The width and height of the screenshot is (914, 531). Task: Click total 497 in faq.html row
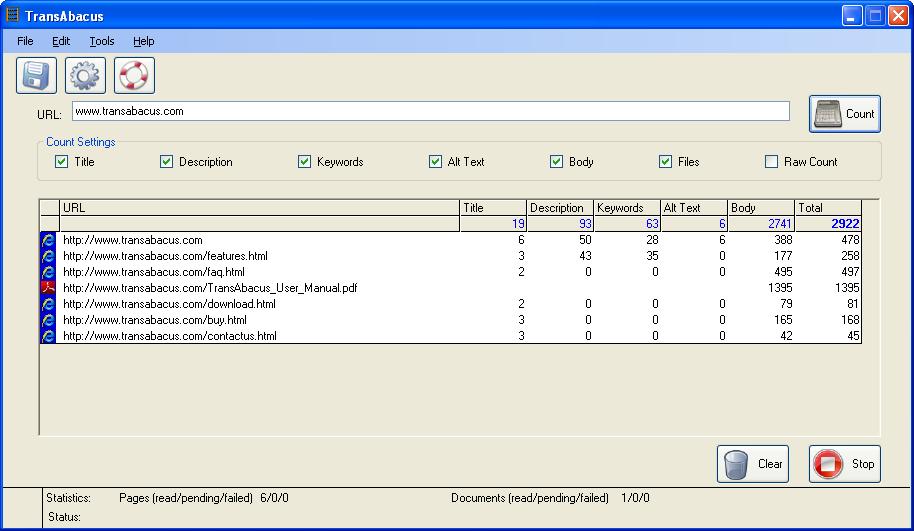850,272
